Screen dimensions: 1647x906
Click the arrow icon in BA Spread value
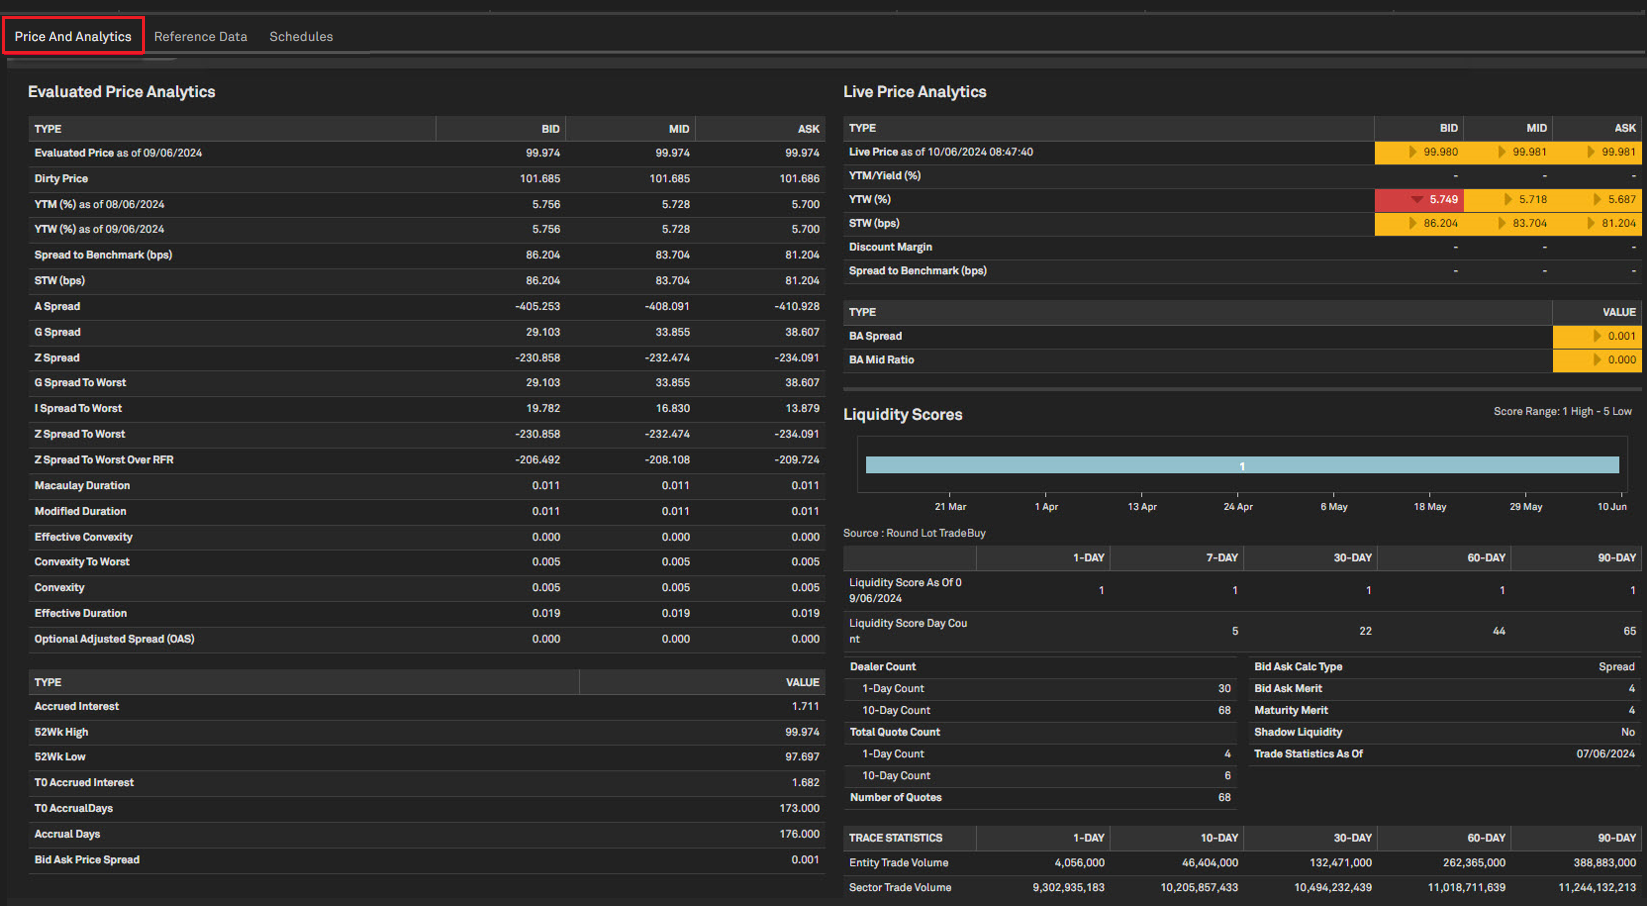(x=1596, y=336)
